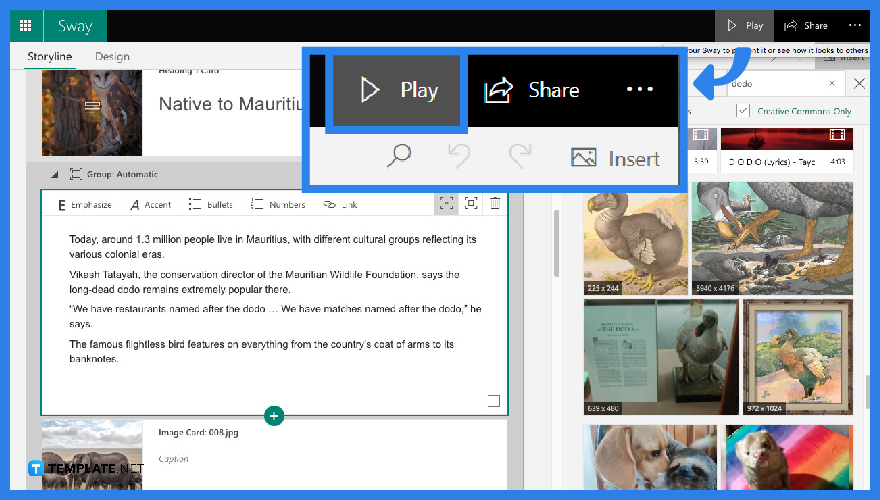
Task: Click paragraph starting 'We have restaurants named'
Action: 275,316
